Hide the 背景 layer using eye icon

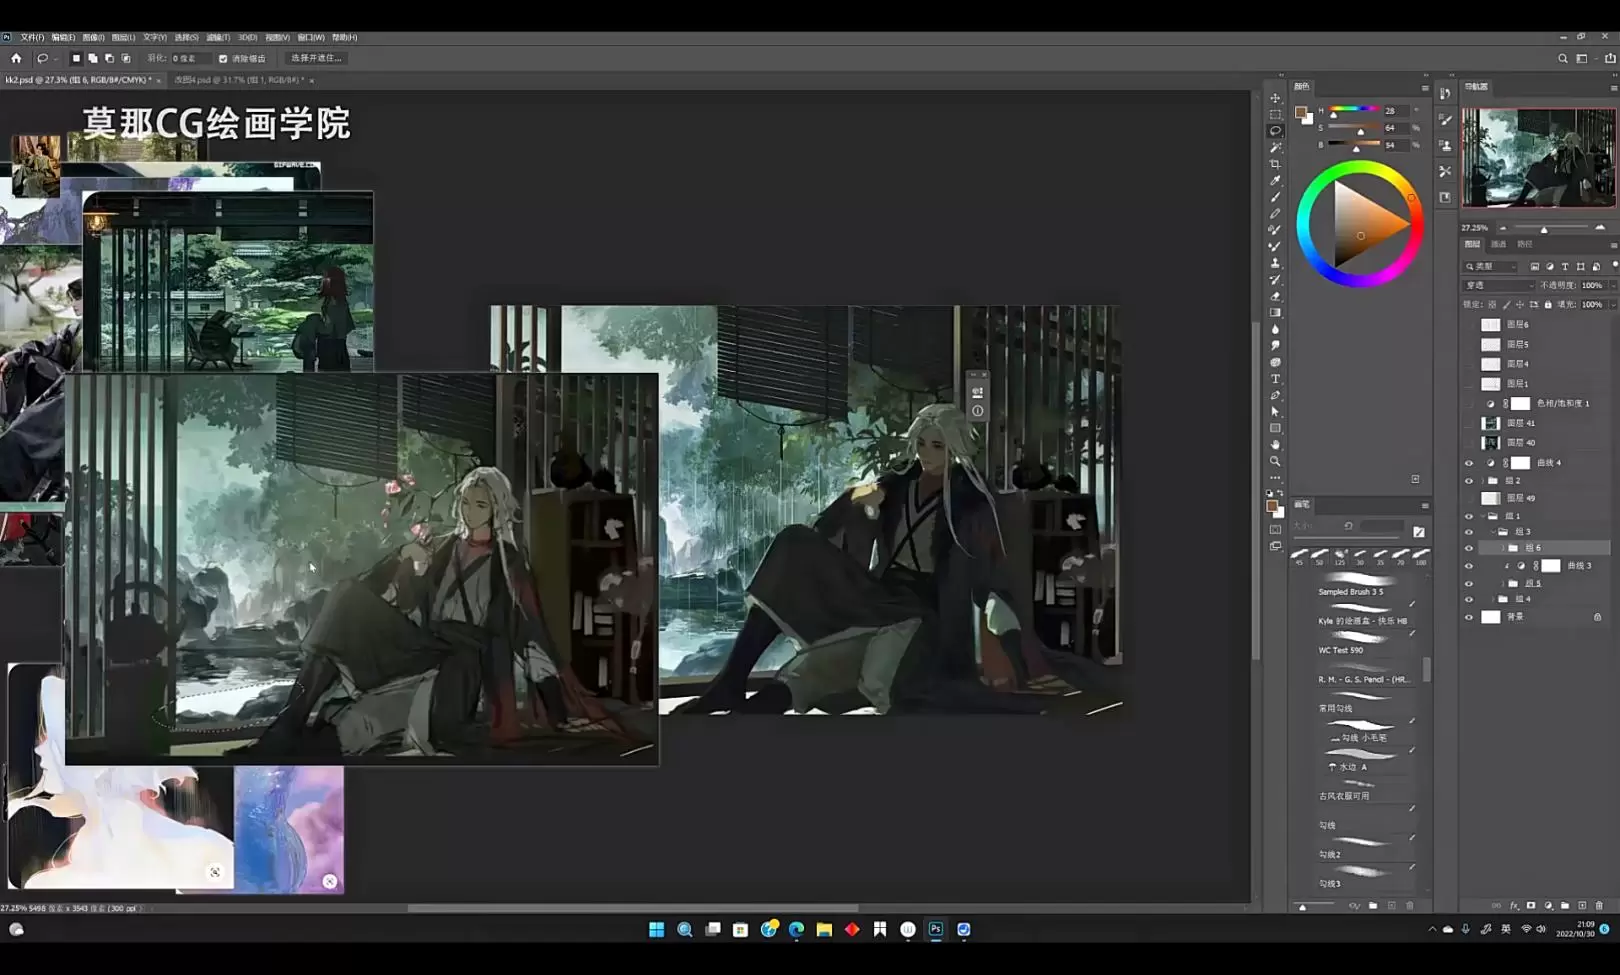click(1469, 617)
